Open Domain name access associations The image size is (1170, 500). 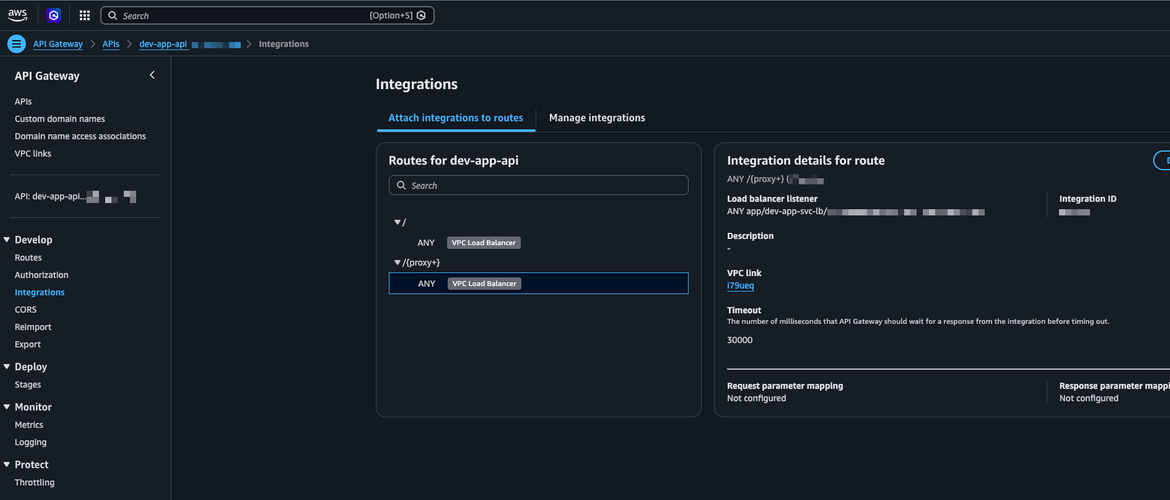(81, 136)
